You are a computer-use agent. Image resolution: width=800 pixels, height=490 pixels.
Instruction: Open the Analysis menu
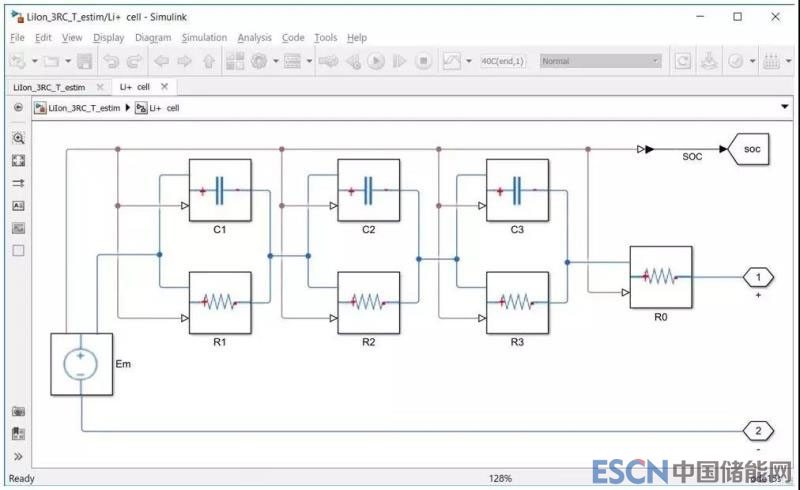254,38
